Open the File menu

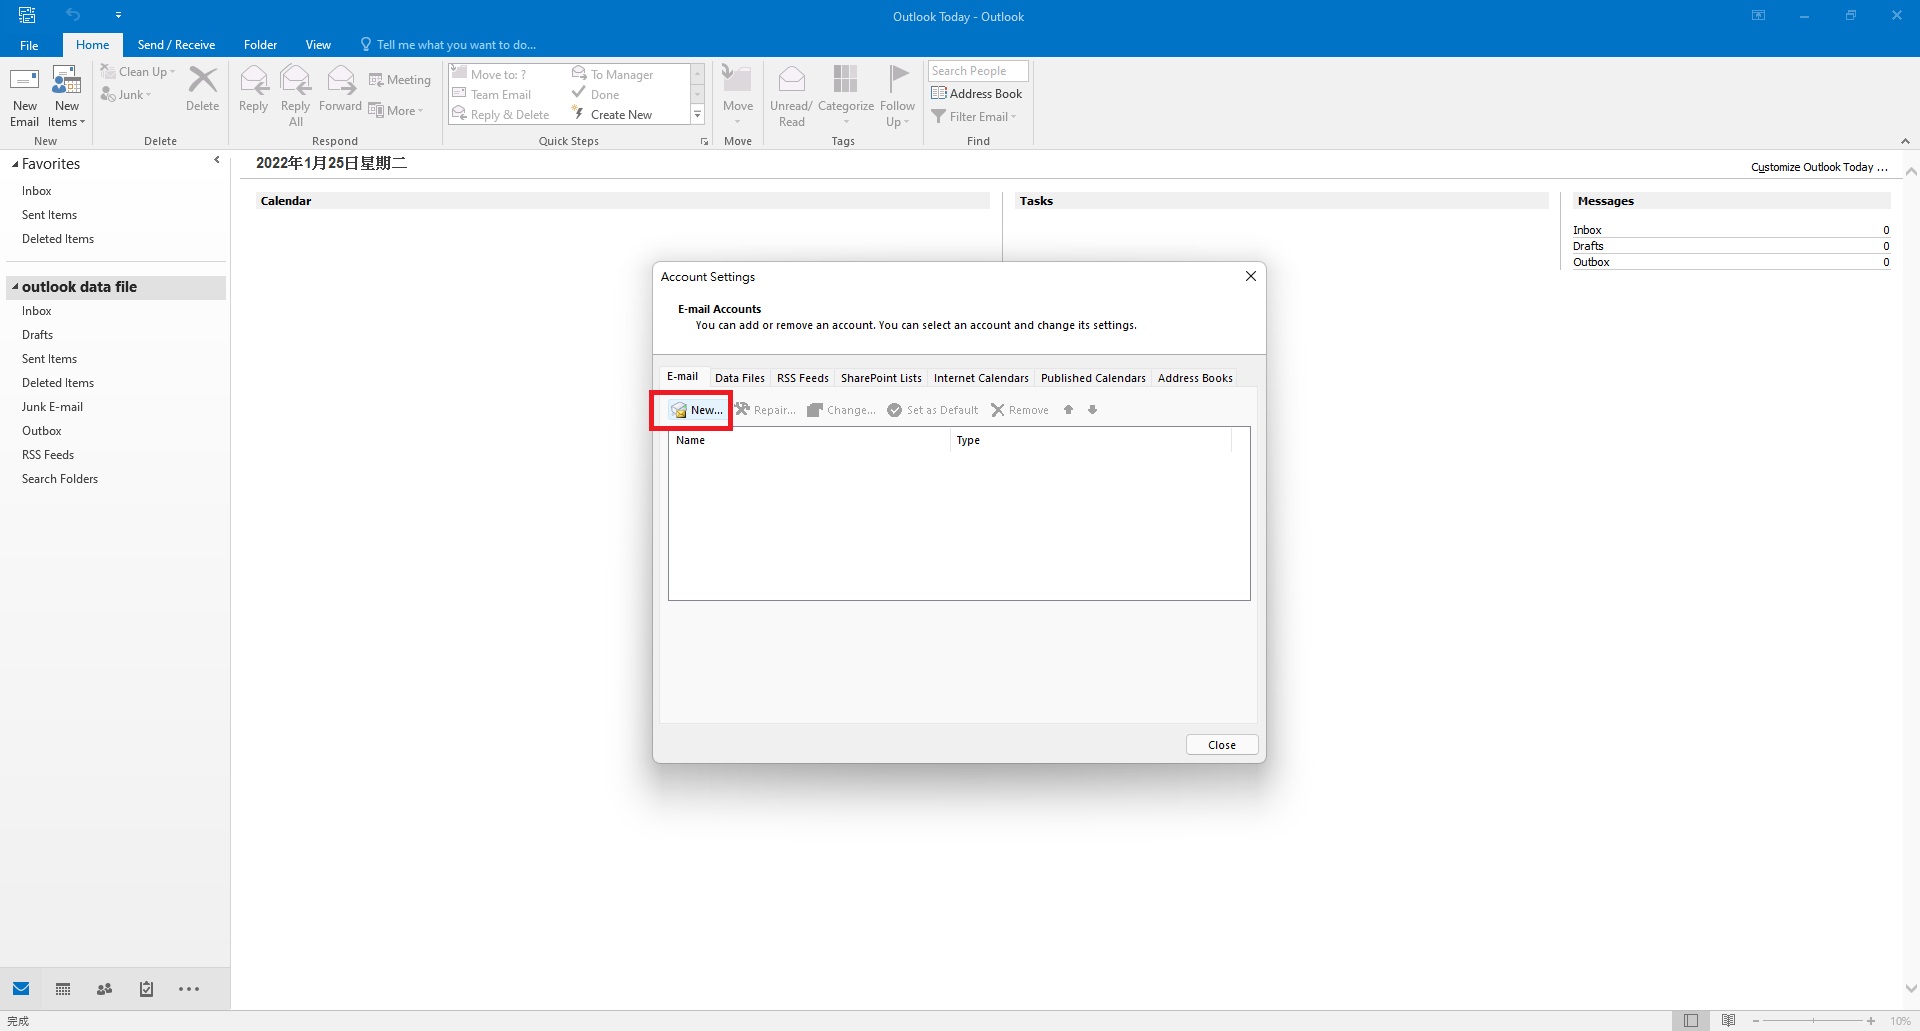pyautogui.click(x=30, y=45)
